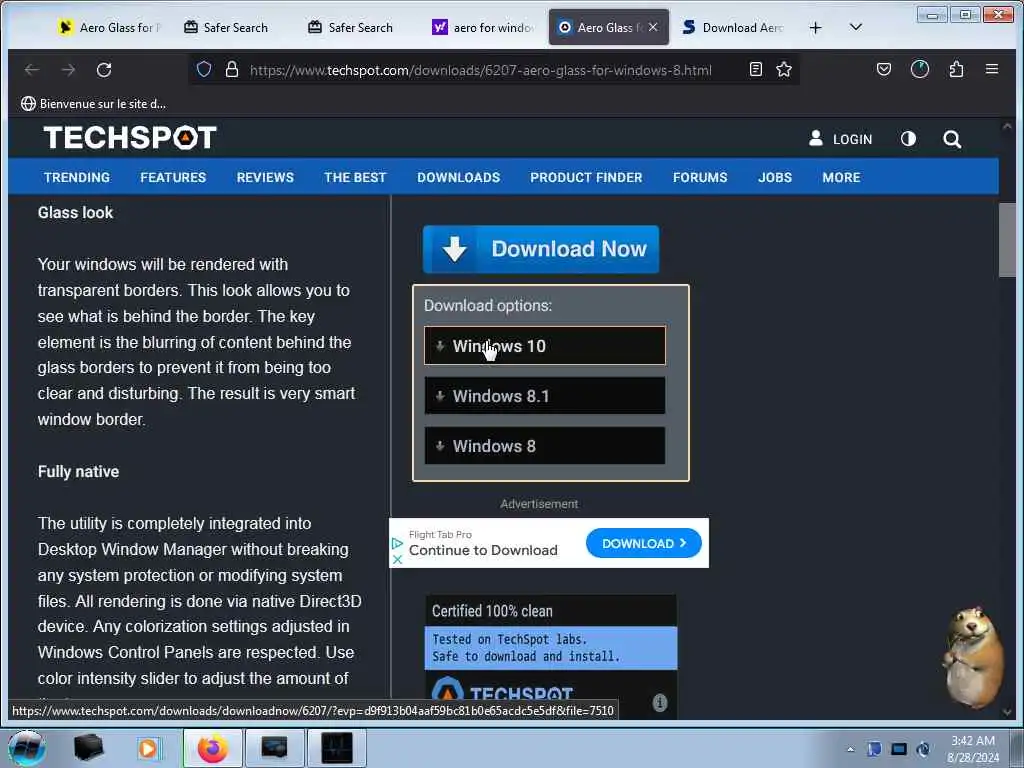Open DOWNLOADS navigation menu
This screenshot has width=1024, height=768.
(458, 177)
